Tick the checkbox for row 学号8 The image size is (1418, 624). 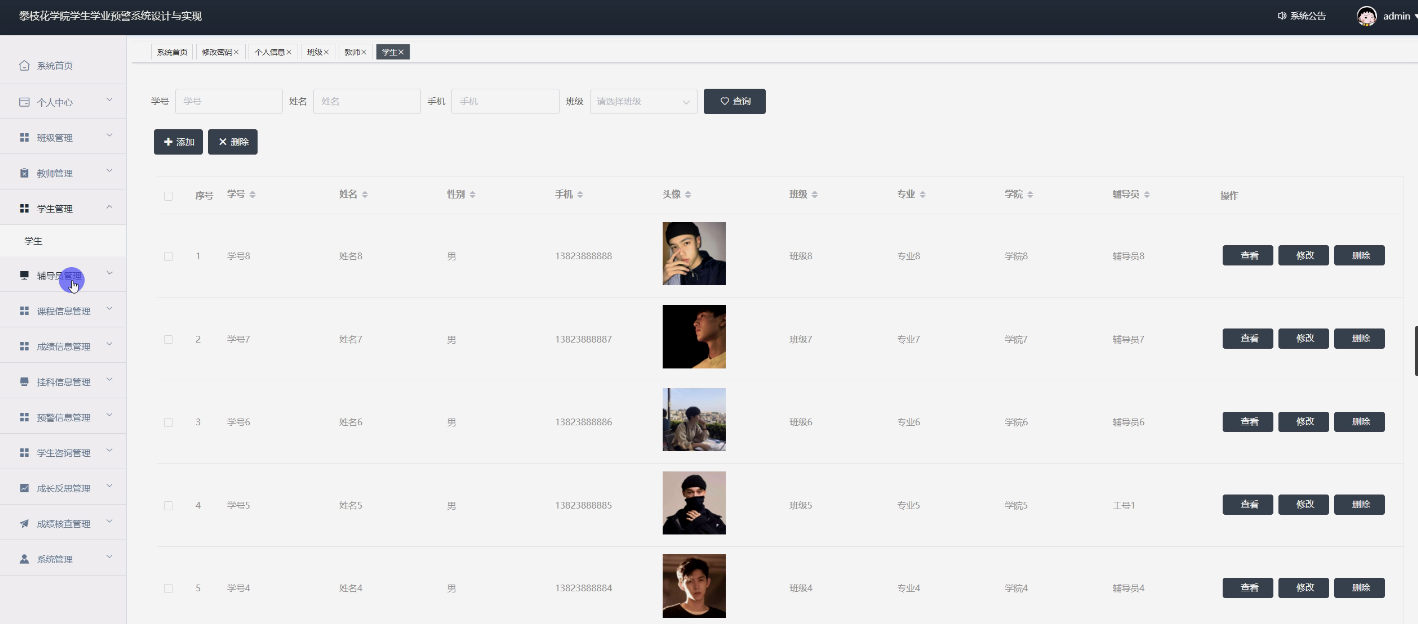click(168, 256)
